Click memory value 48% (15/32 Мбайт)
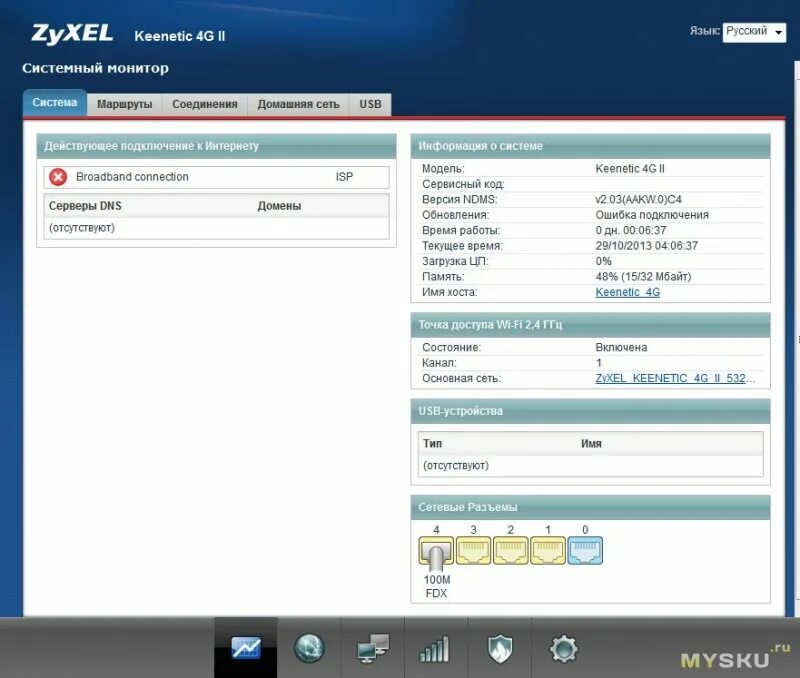Image resolution: width=800 pixels, height=678 pixels. [x=643, y=277]
